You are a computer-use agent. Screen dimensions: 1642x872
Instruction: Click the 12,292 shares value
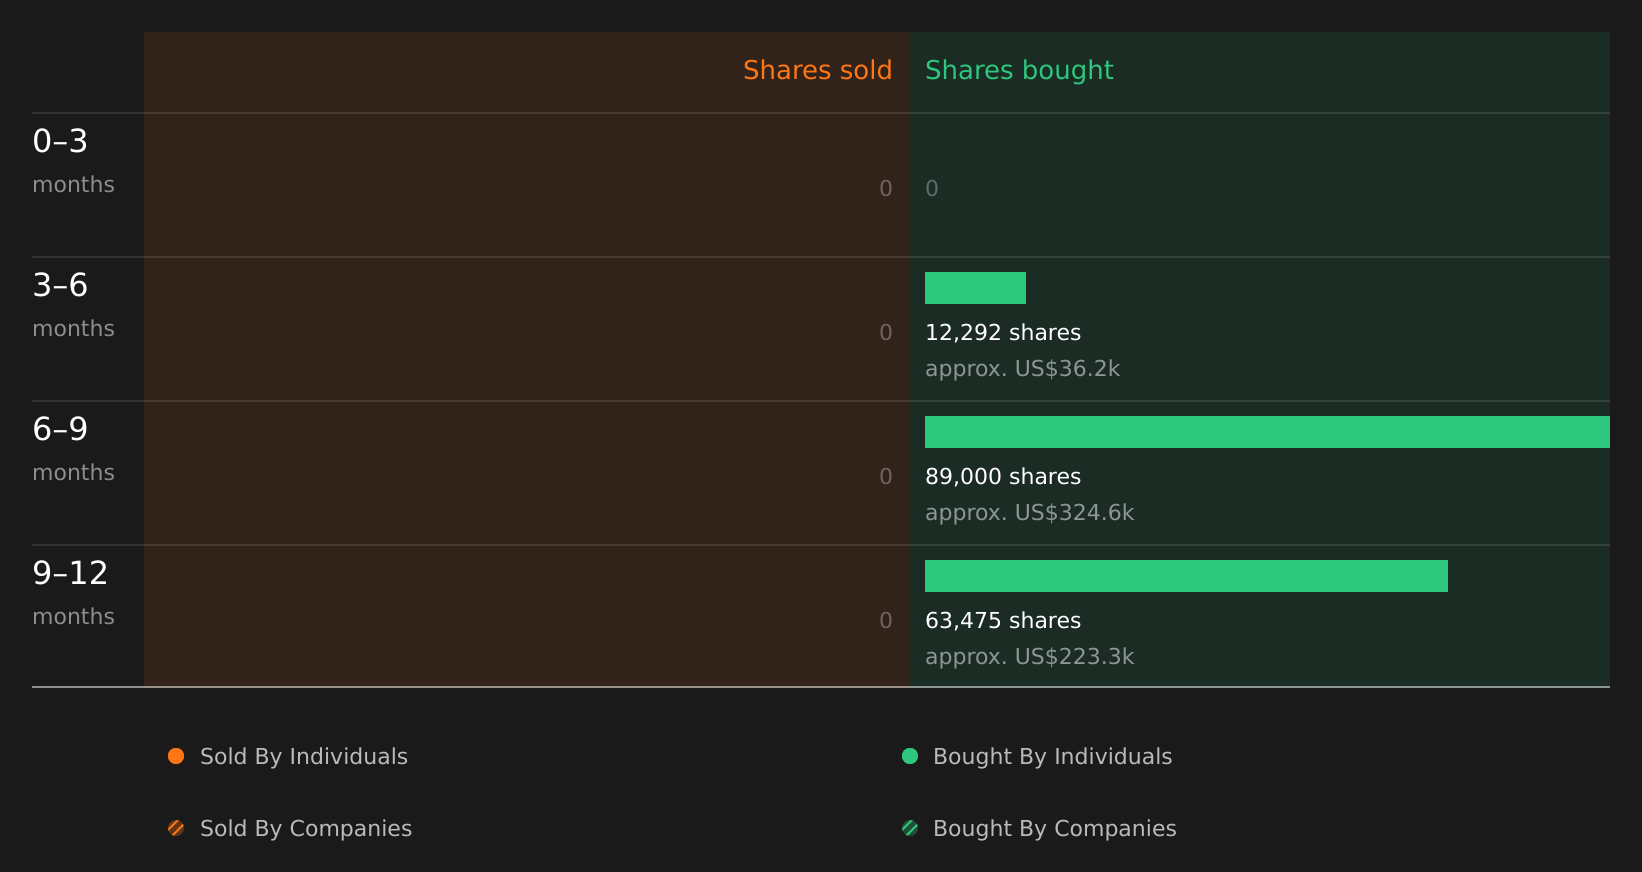[1003, 333]
